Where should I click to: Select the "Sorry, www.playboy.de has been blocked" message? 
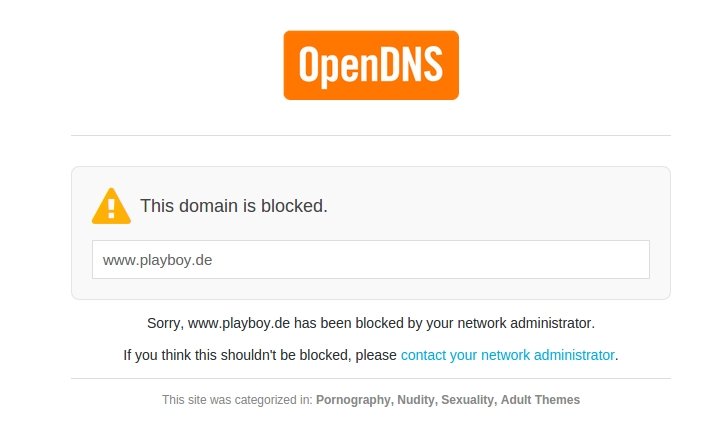click(x=371, y=323)
